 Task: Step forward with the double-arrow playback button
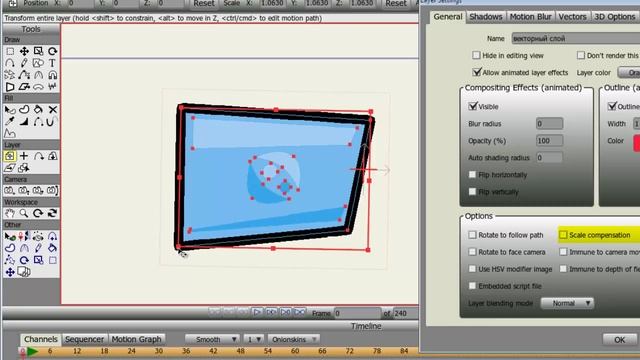271,312
